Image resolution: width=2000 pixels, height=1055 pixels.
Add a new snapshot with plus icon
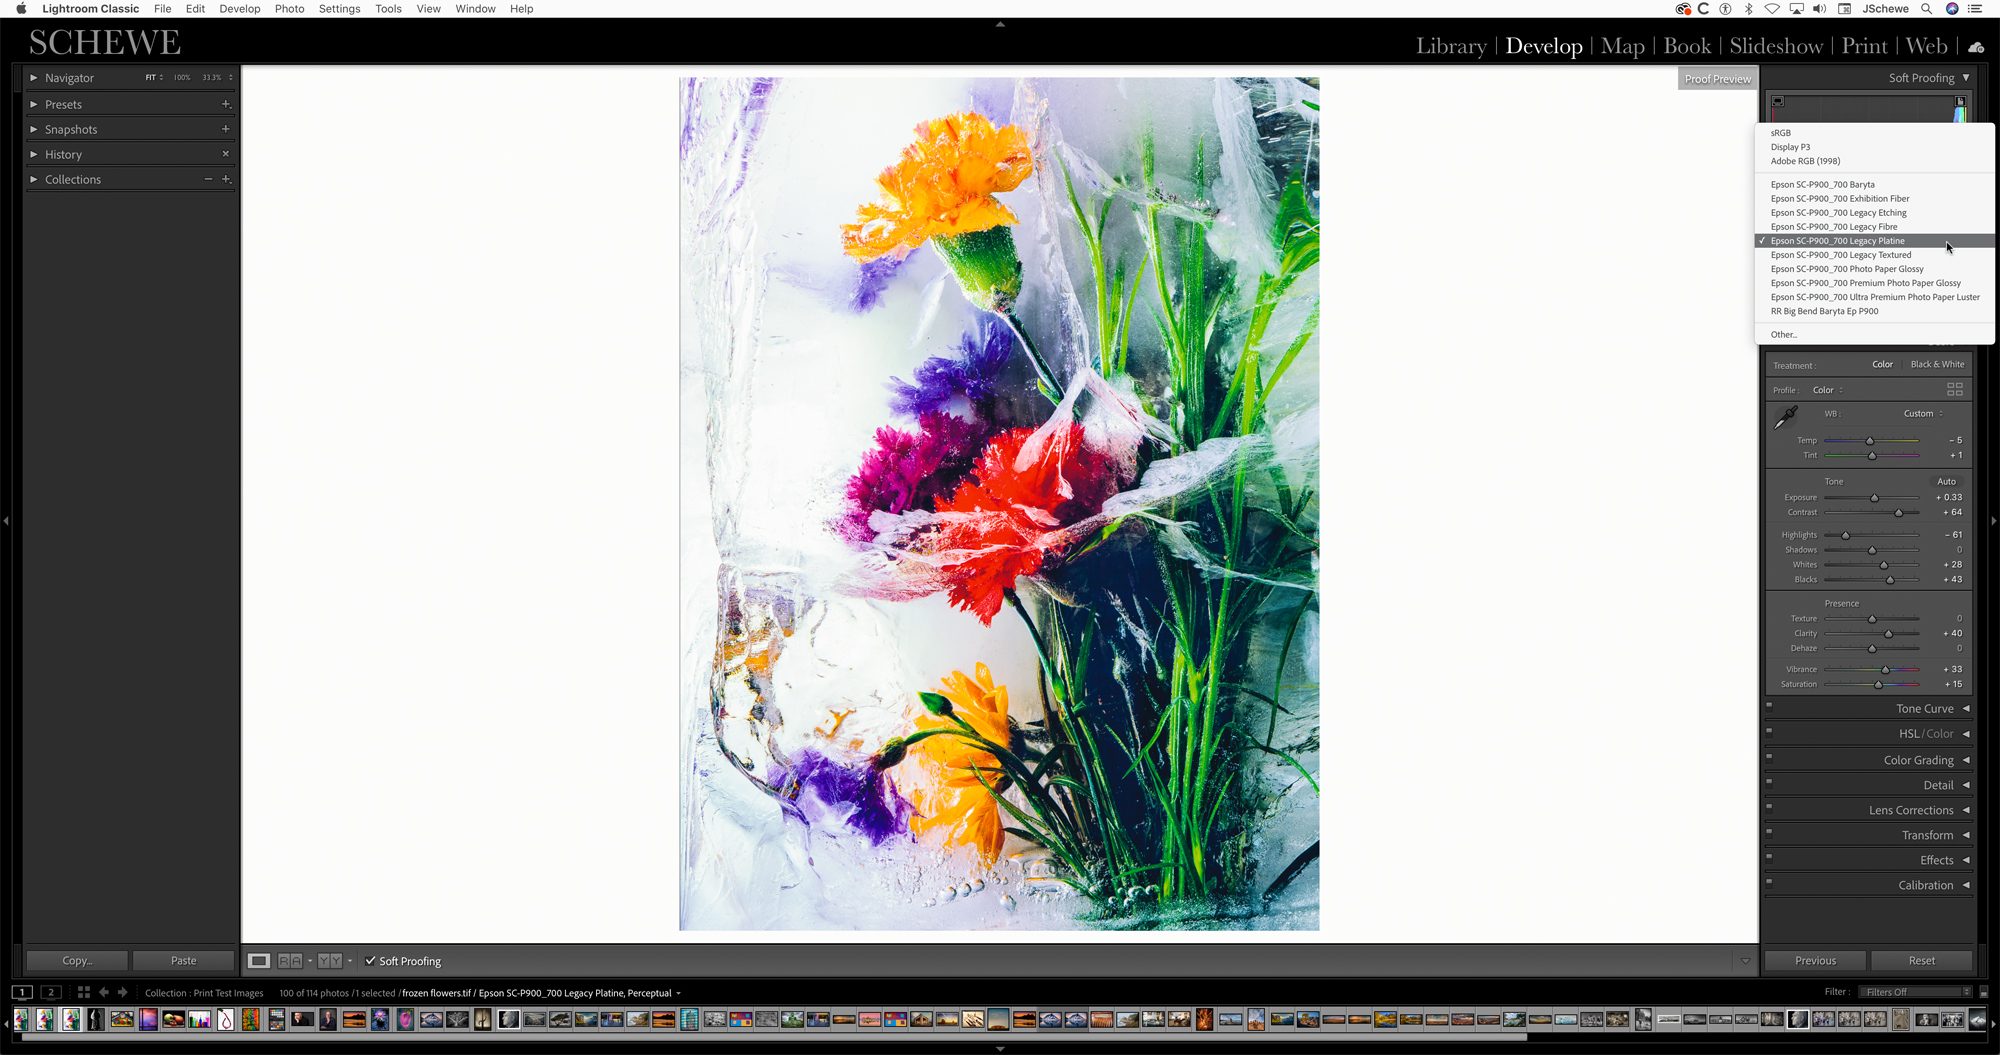click(x=226, y=129)
